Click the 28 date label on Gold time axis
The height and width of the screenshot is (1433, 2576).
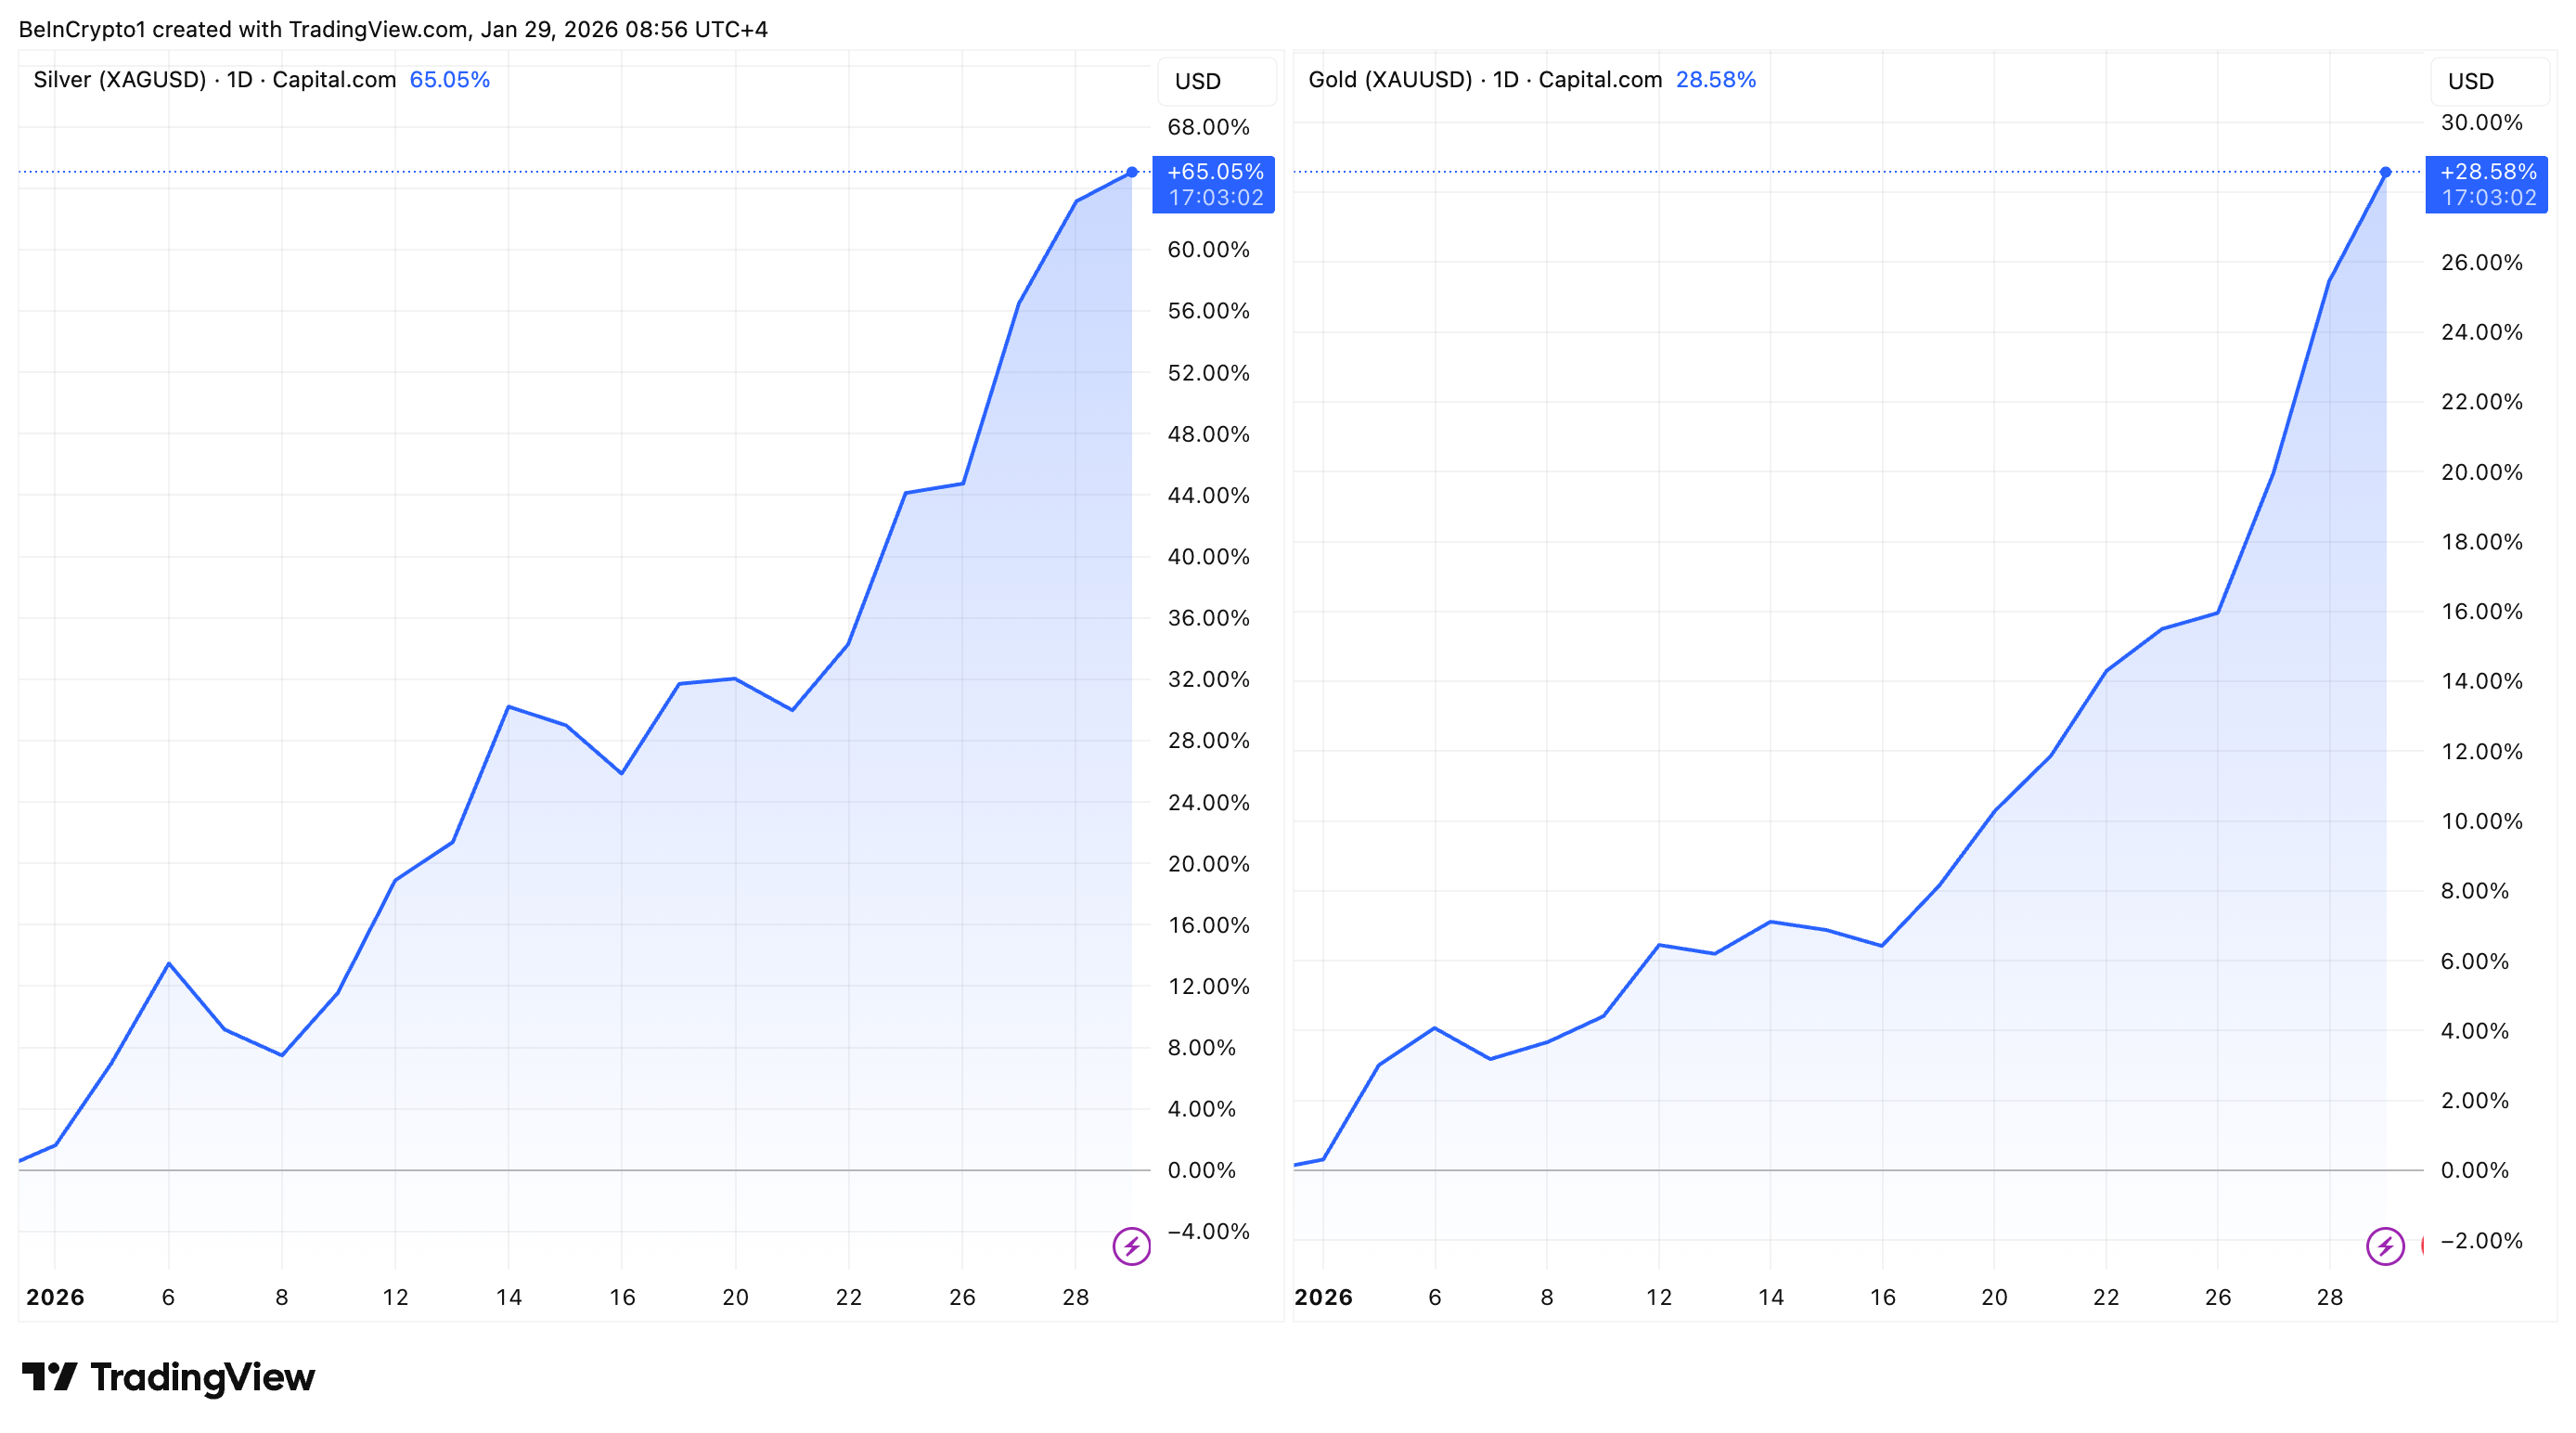(x=2329, y=1297)
